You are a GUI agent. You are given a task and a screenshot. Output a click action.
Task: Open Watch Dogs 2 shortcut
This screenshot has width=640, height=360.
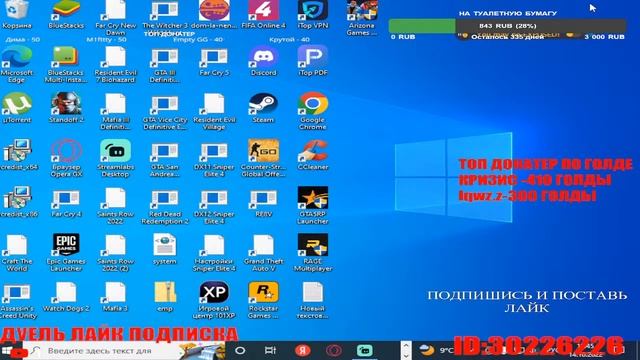pyautogui.click(x=66, y=297)
